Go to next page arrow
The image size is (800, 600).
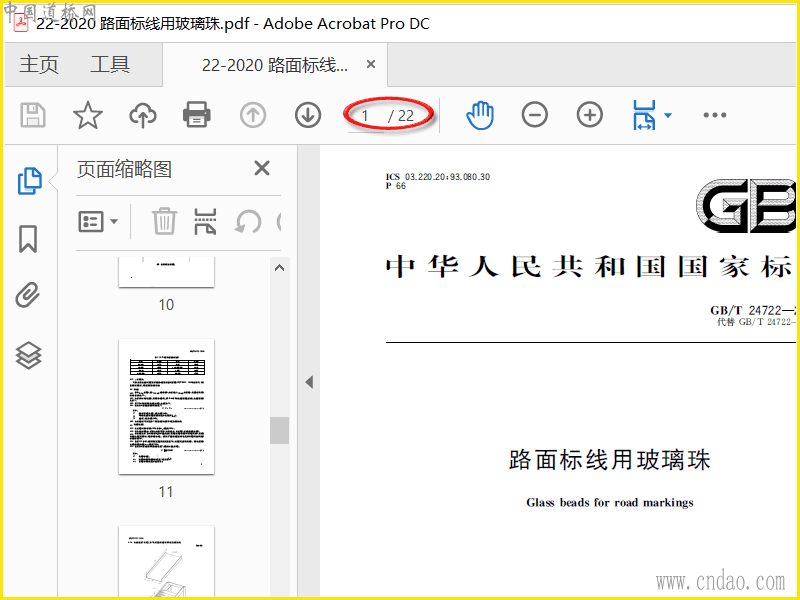[x=308, y=115]
